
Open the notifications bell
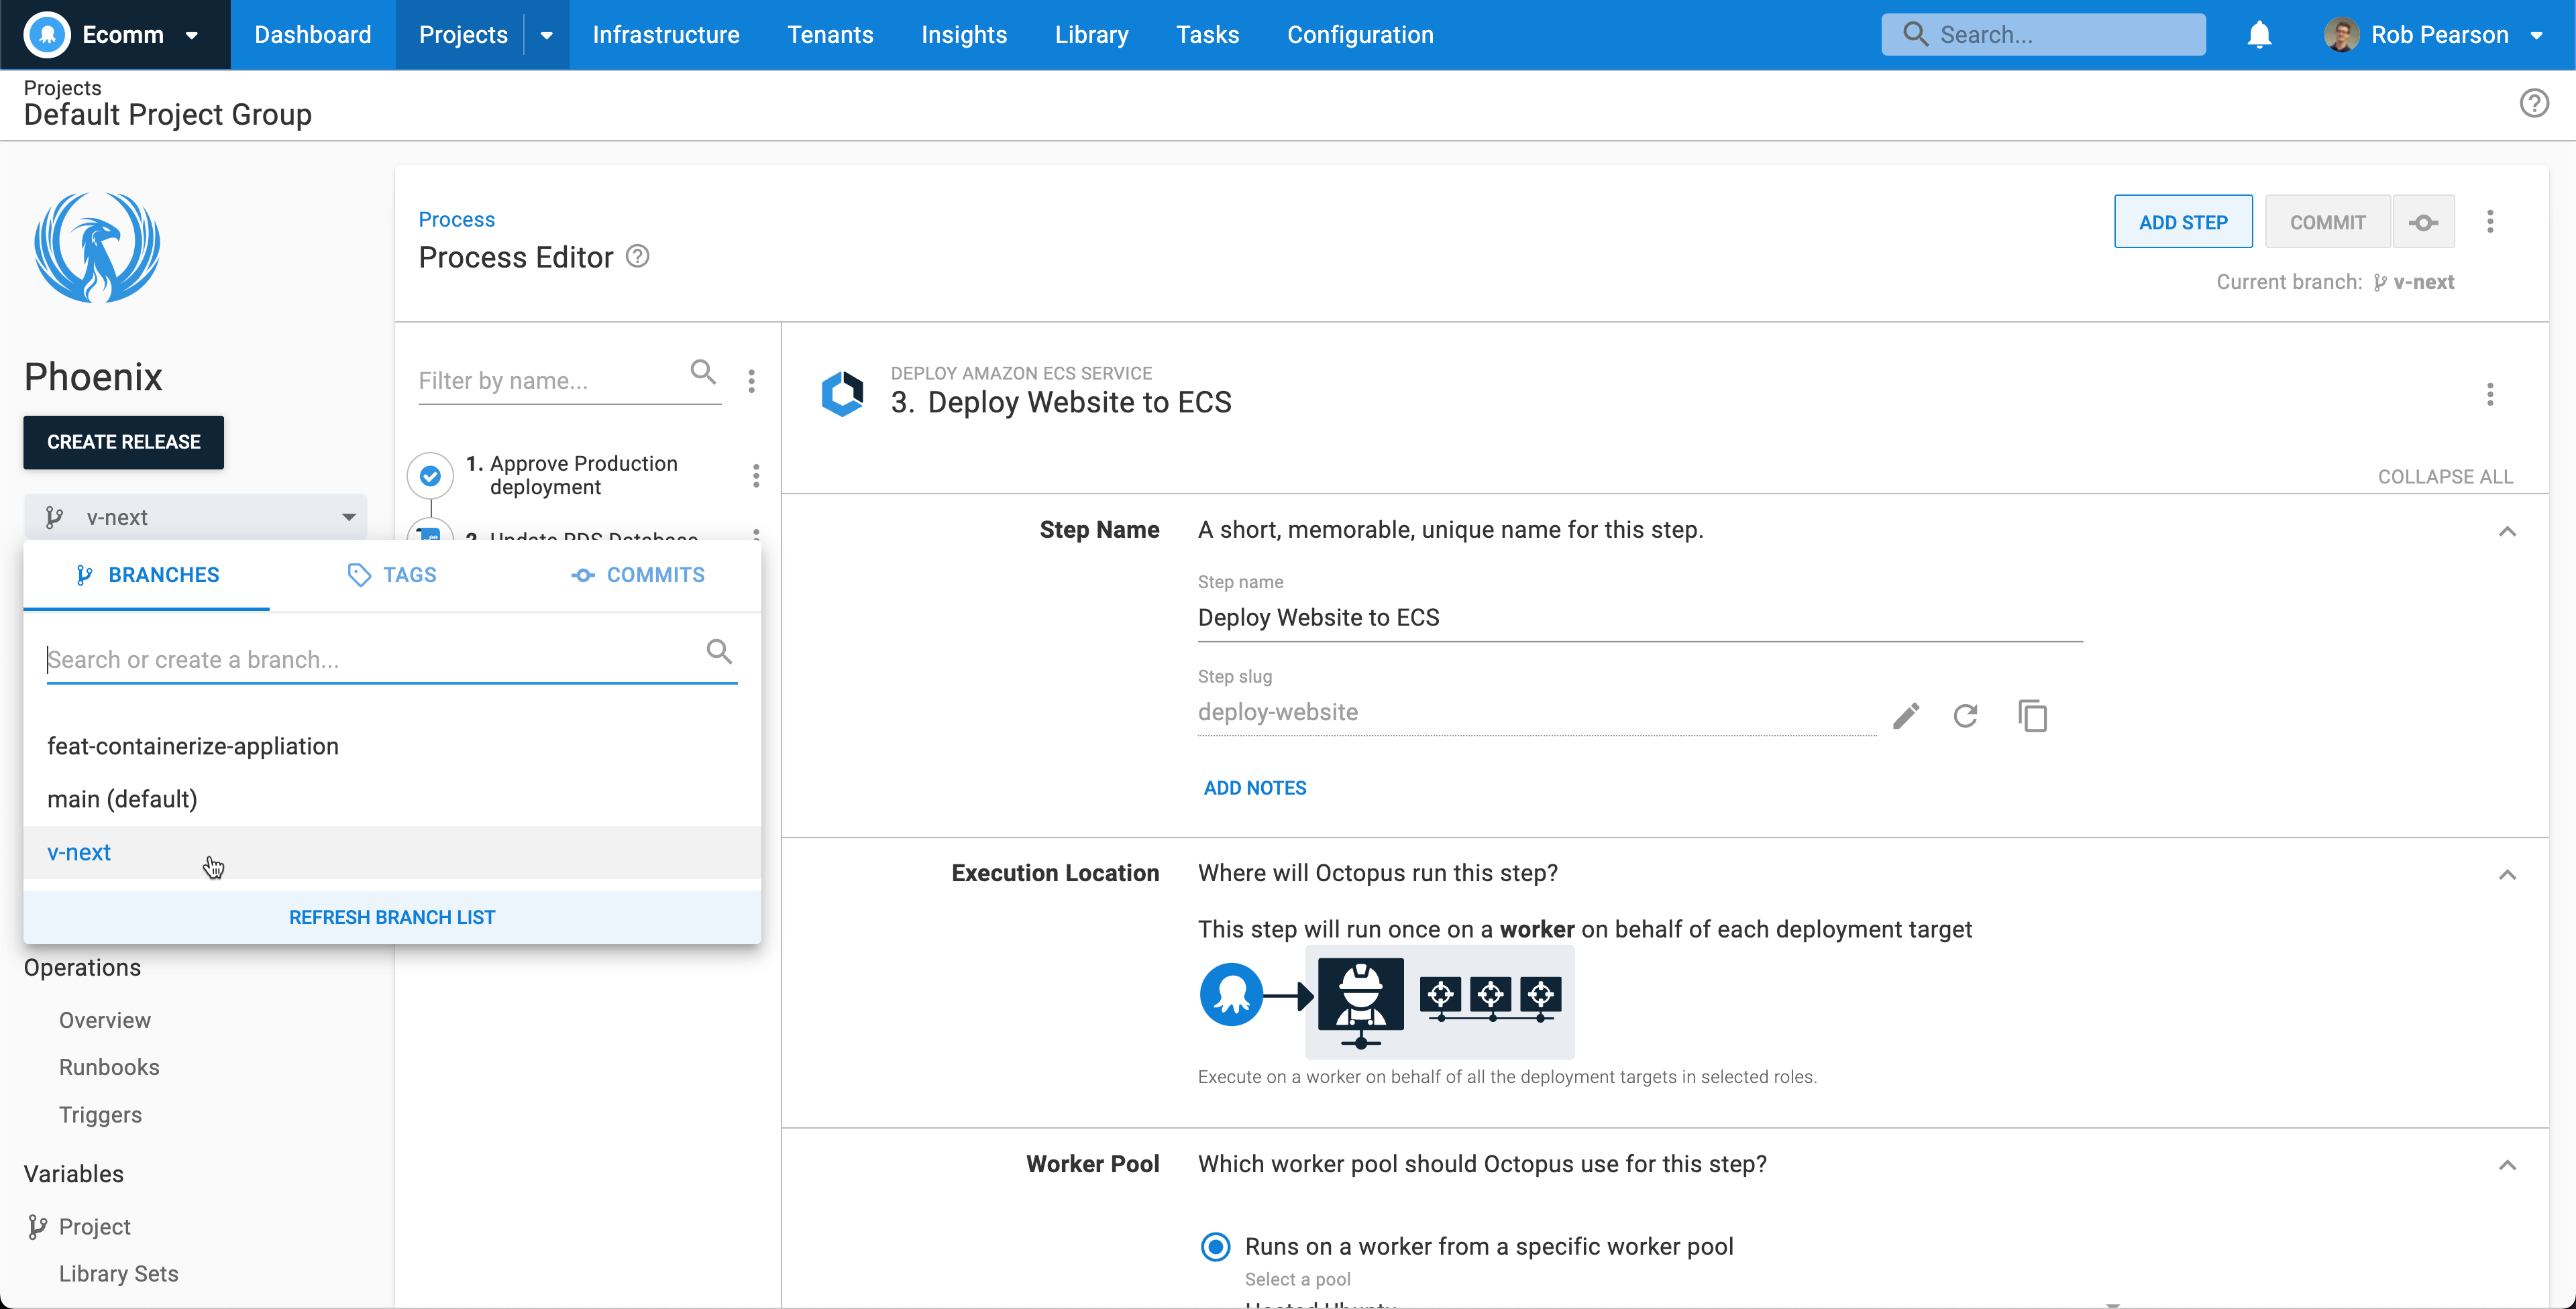[2259, 34]
